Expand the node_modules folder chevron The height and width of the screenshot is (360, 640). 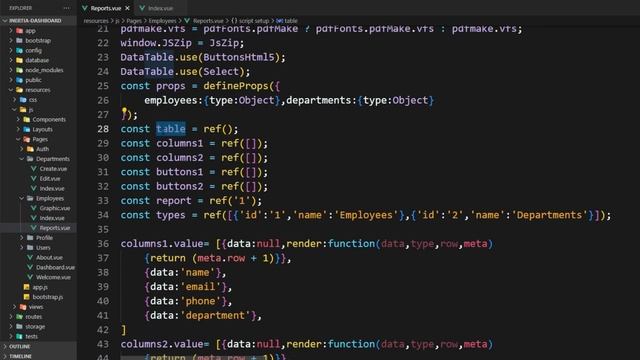click(11, 70)
